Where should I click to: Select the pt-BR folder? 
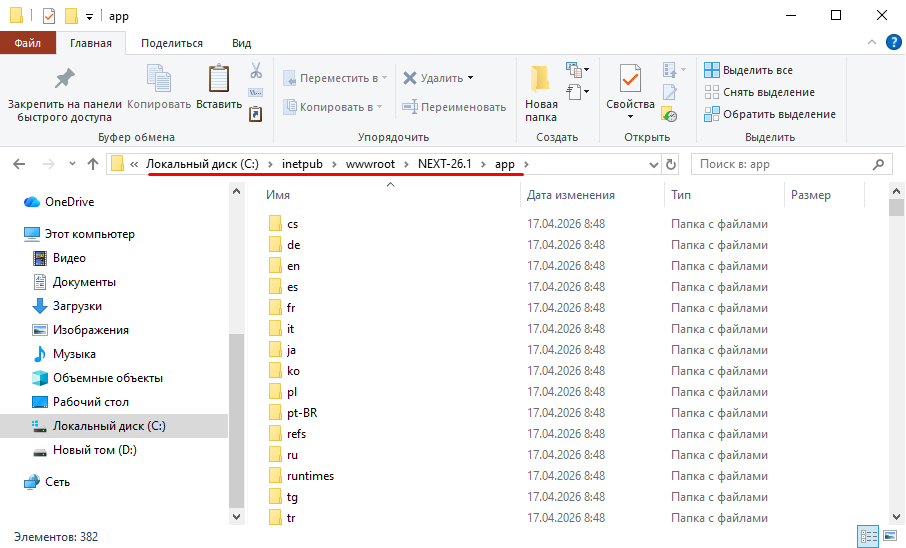[302, 413]
